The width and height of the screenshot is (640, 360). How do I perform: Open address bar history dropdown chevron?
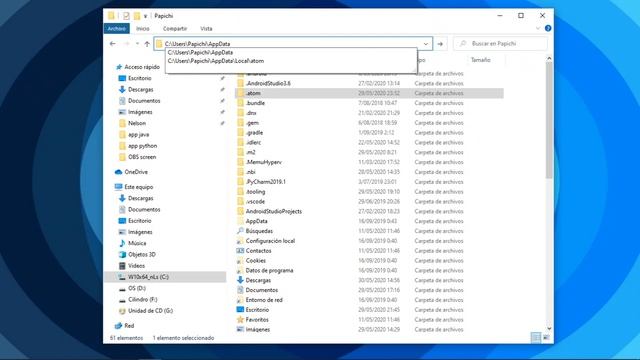point(426,44)
